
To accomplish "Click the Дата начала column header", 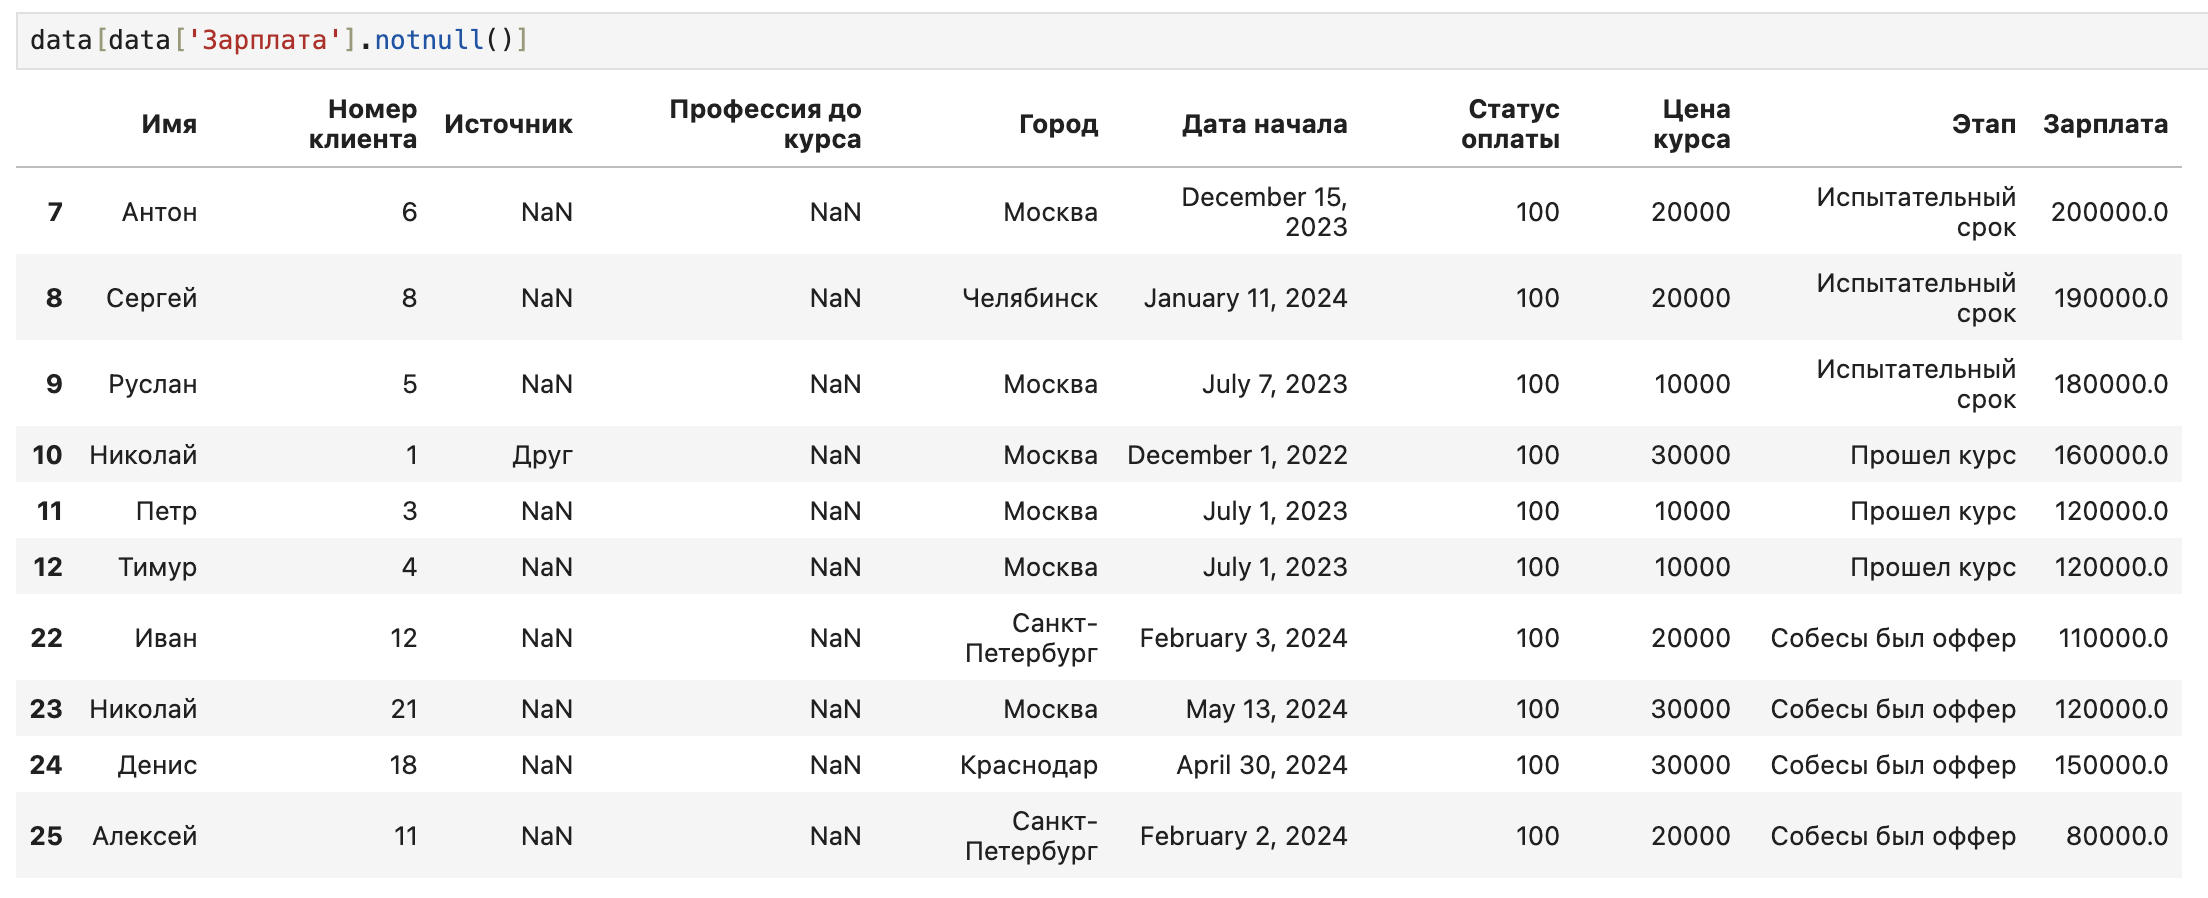I will point(1264,124).
